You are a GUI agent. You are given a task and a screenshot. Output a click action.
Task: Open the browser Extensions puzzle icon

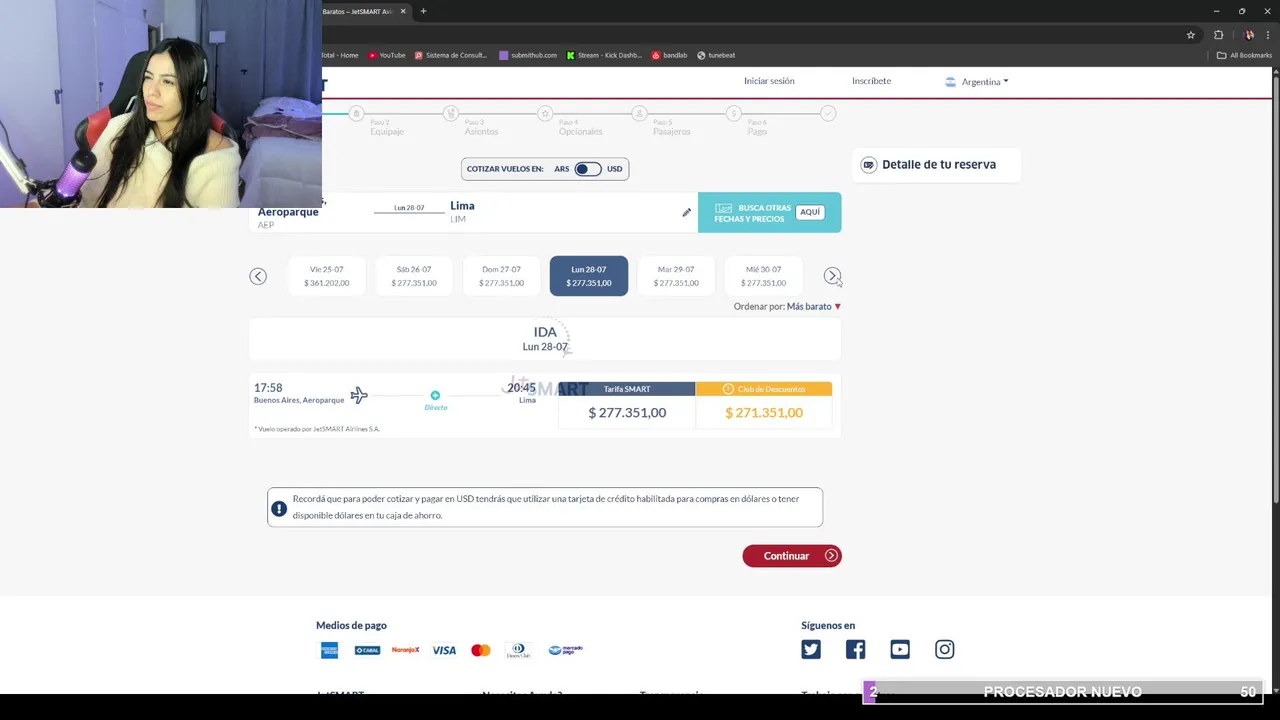[1218, 35]
